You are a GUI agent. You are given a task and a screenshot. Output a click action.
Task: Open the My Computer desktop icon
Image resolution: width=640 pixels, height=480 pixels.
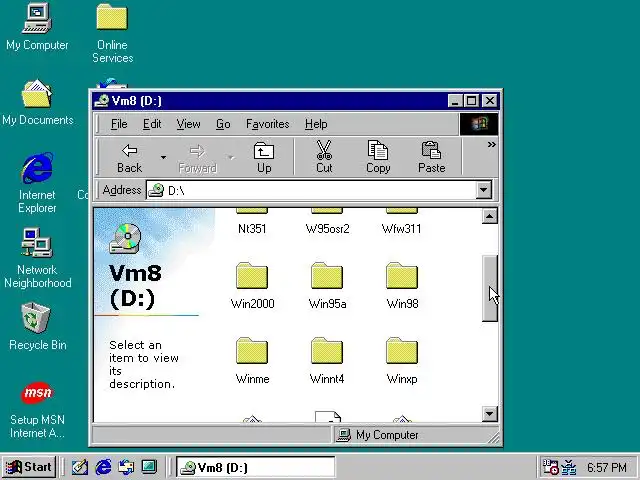37,27
